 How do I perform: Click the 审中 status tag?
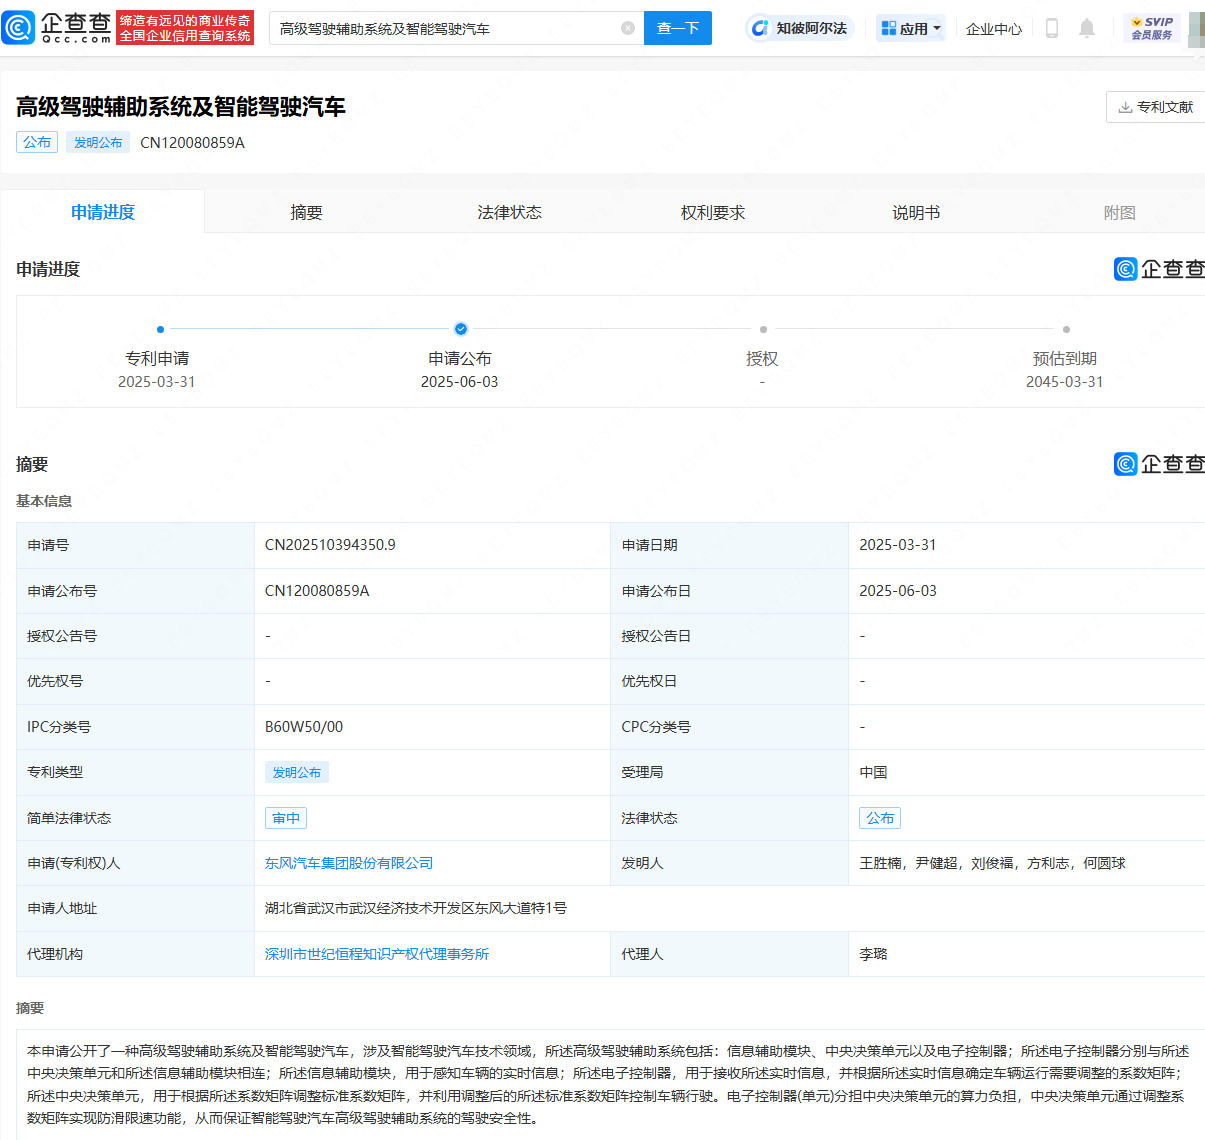(x=286, y=818)
